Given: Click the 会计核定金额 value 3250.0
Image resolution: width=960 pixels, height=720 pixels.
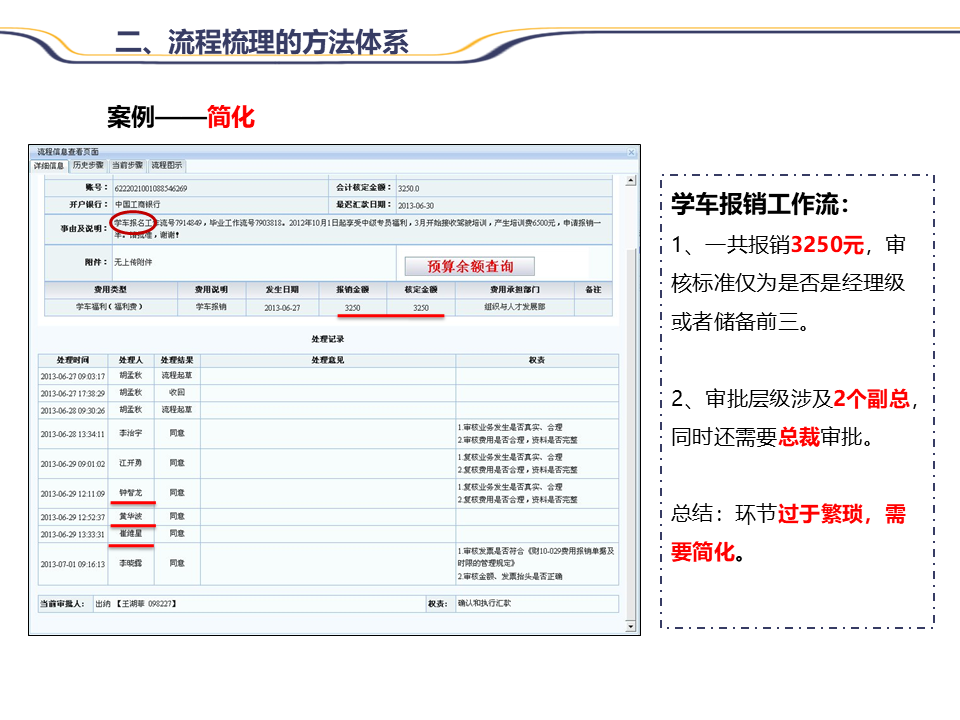Looking at the screenshot, I should point(408,189).
